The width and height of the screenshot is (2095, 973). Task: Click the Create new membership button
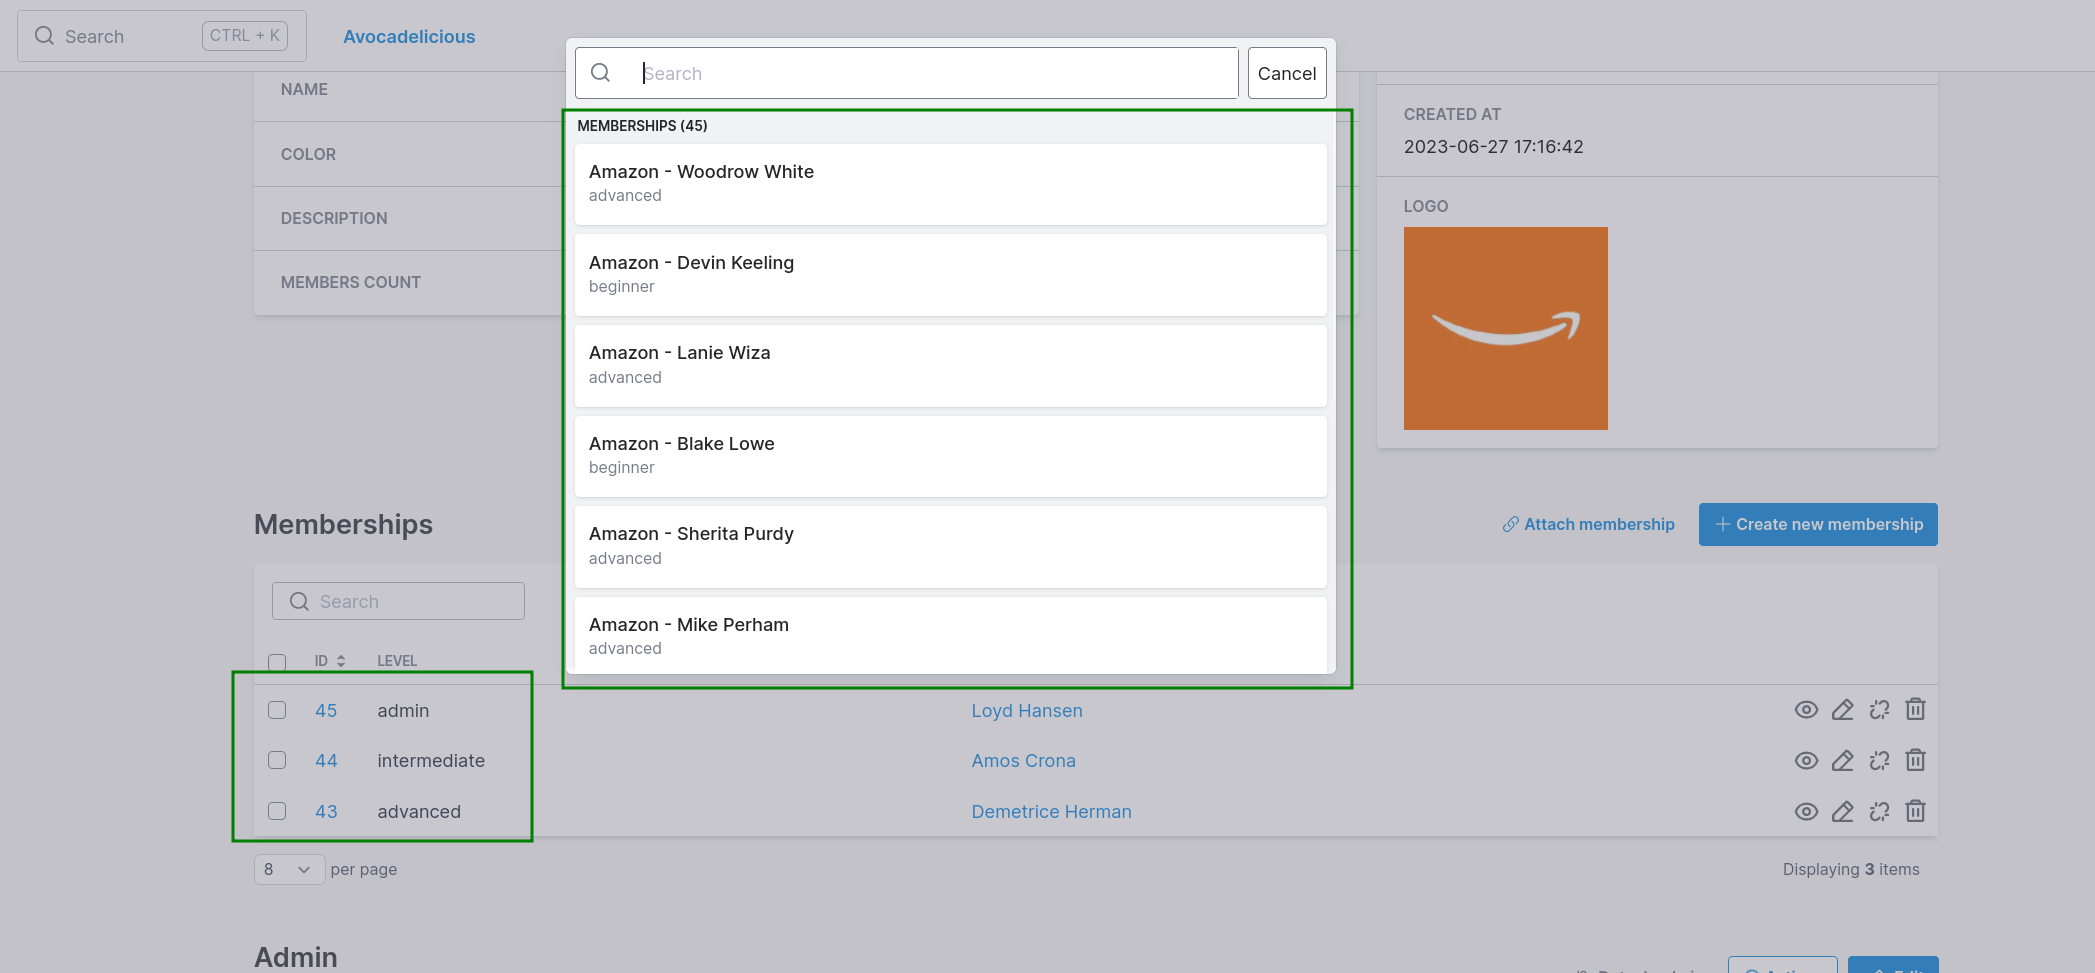[1818, 524]
